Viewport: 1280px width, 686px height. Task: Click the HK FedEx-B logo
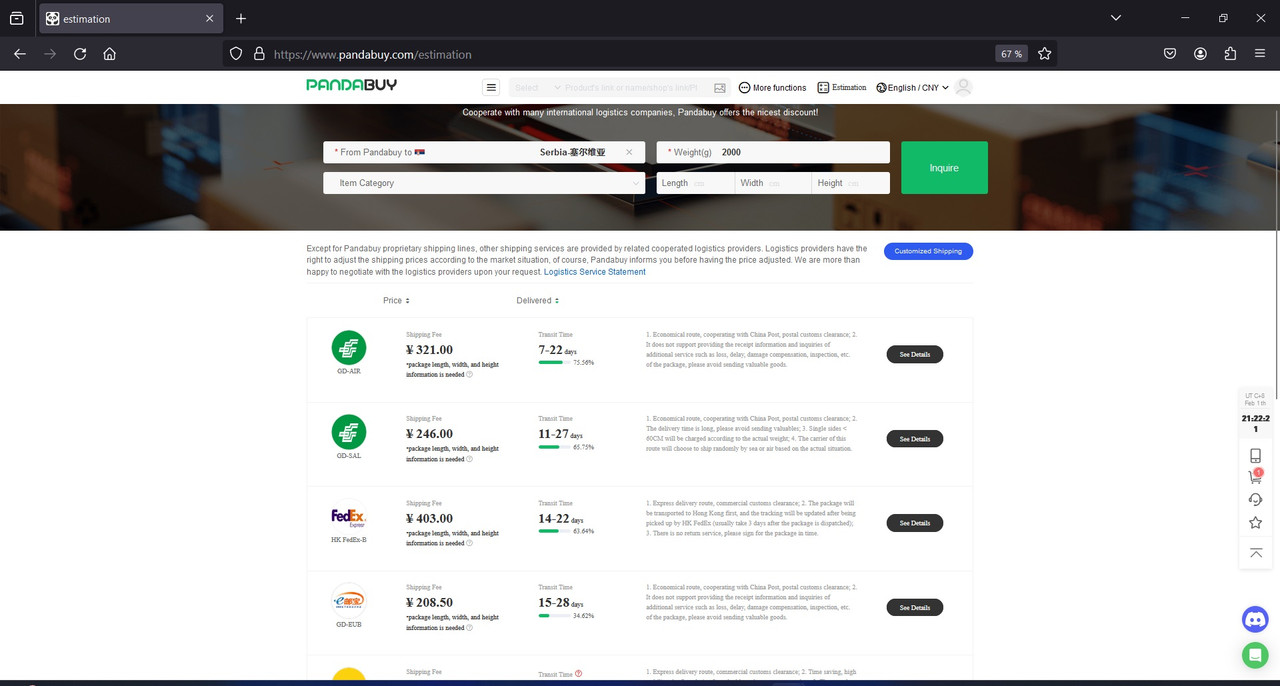pos(349,517)
